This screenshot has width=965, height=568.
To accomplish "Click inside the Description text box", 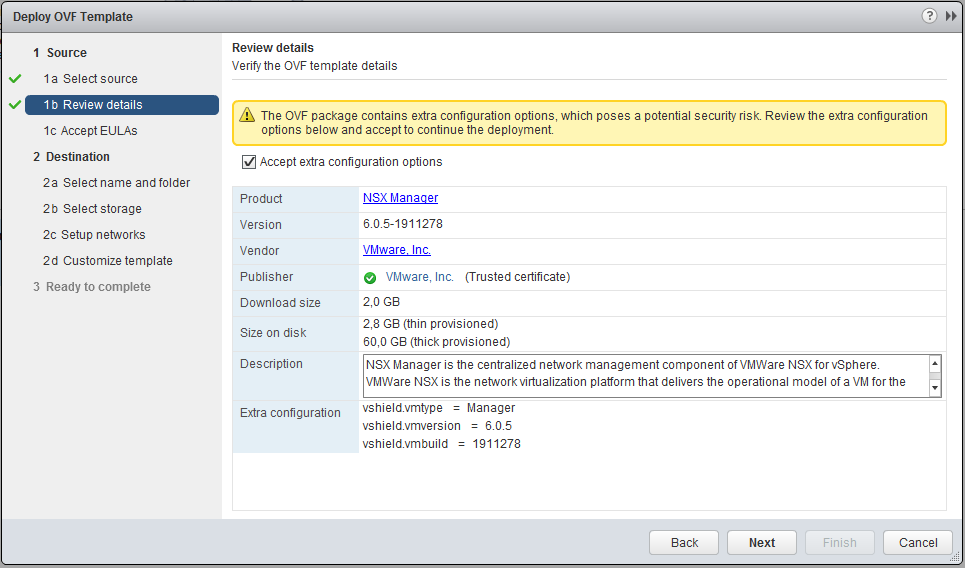I will 640,373.
